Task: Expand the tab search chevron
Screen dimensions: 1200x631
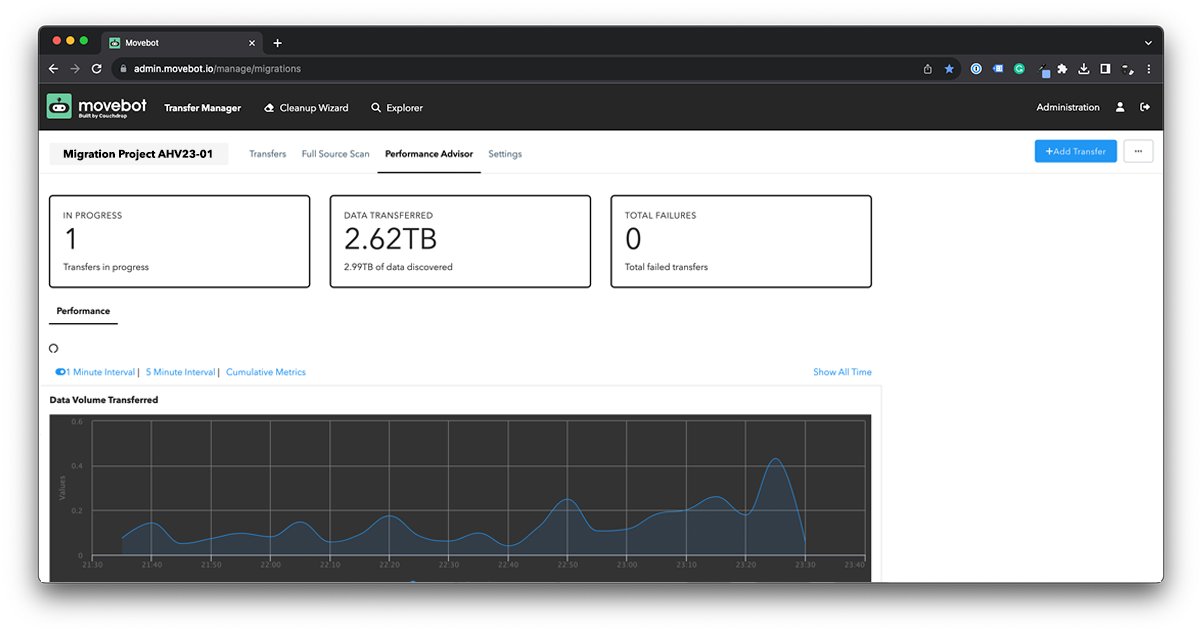Action: (x=1146, y=41)
